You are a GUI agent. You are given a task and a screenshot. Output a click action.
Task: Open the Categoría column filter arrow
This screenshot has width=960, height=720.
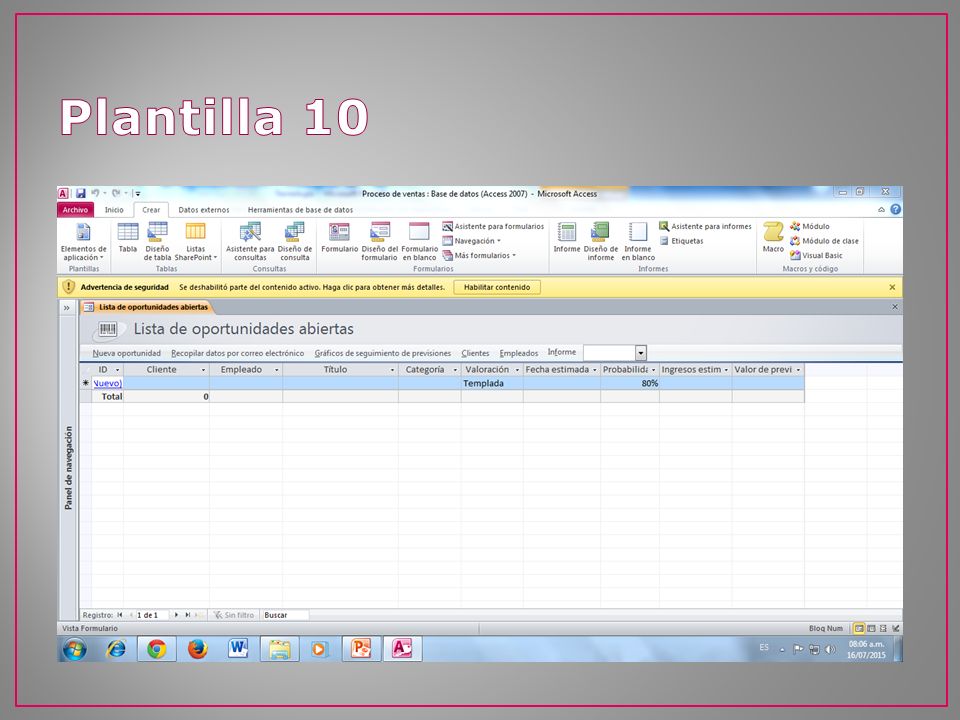click(x=455, y=370)
